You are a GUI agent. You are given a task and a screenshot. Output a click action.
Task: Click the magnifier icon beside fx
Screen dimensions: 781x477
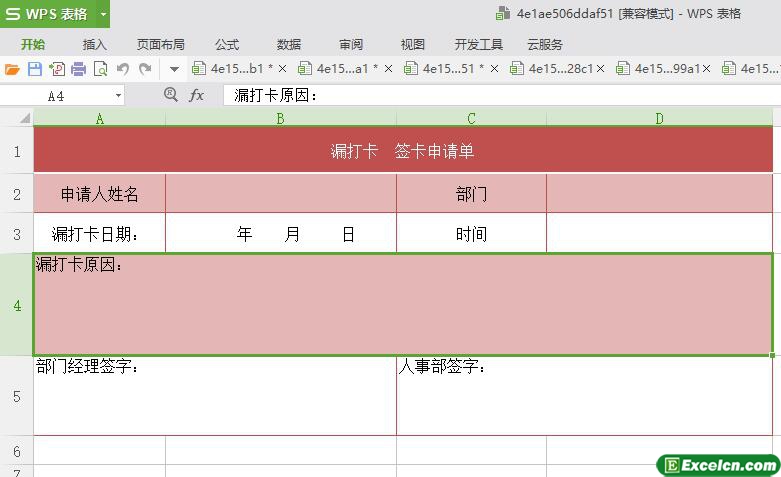pyautogui.click(x=171, y=94)
